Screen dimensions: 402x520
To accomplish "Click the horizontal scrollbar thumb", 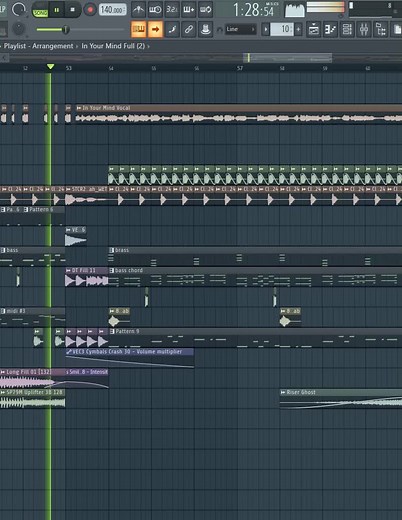I will pos(287,58).
